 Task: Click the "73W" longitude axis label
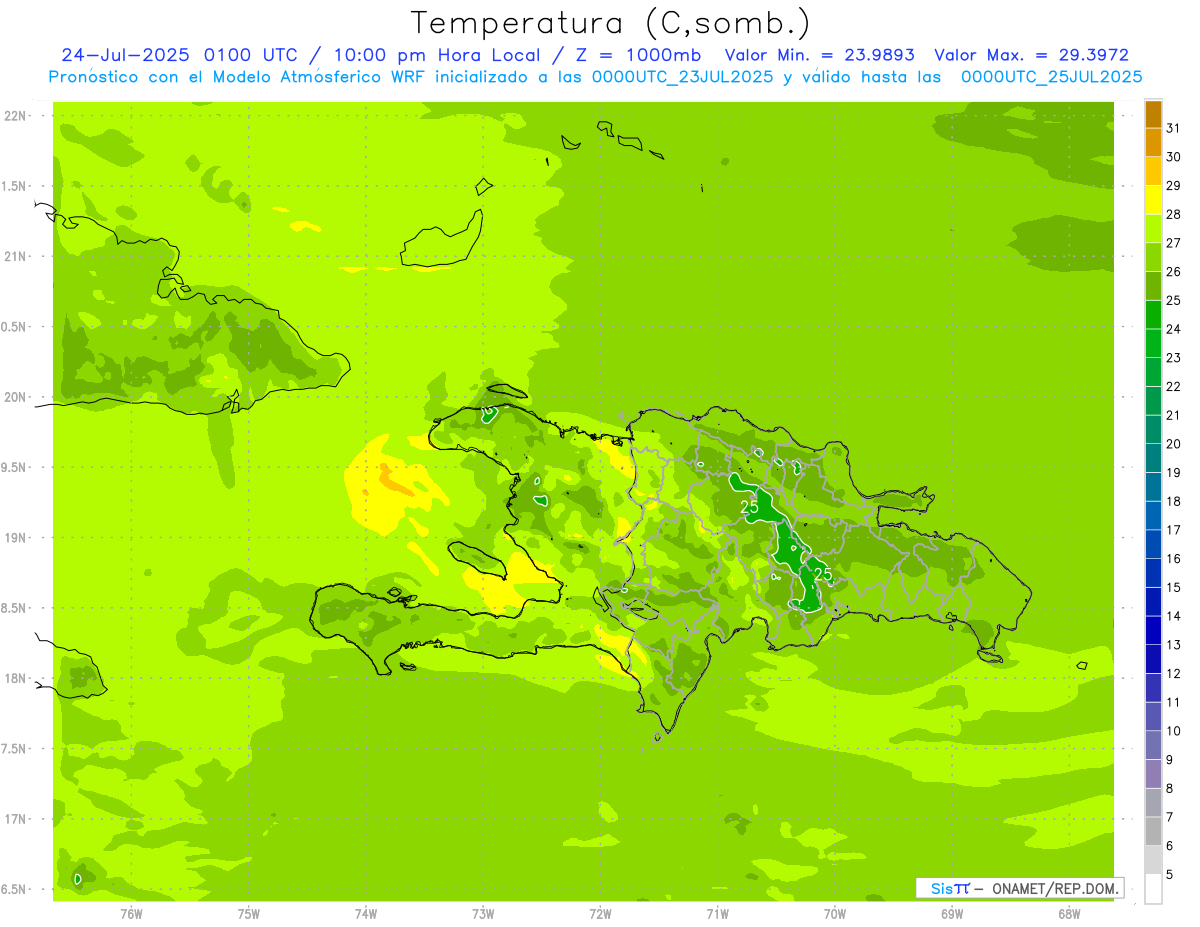click(483, 913)
